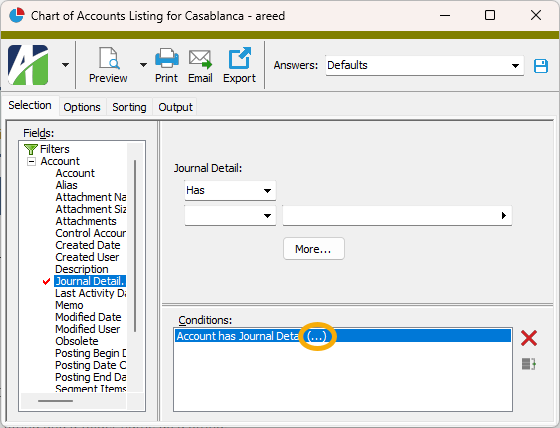
Task: Switch to the Options tab
Action: (x=82, y=107)
